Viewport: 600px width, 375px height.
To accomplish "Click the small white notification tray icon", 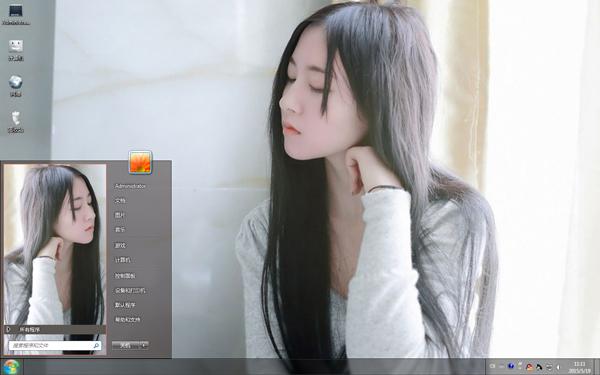I will tap(520, 365).
